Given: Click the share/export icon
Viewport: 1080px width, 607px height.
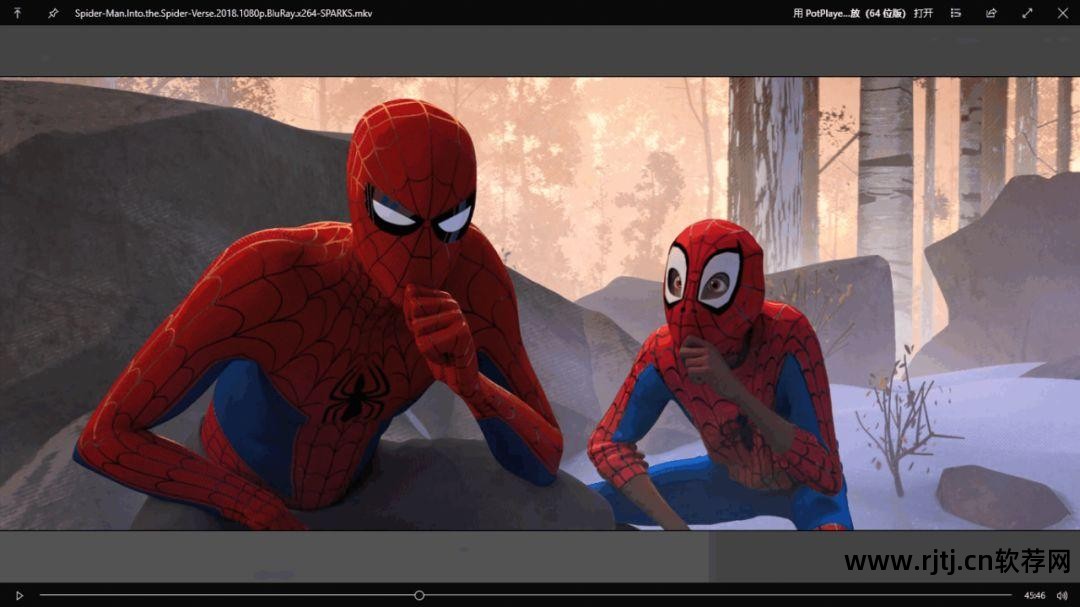Looking at the screenshot, I should (991, 13).
